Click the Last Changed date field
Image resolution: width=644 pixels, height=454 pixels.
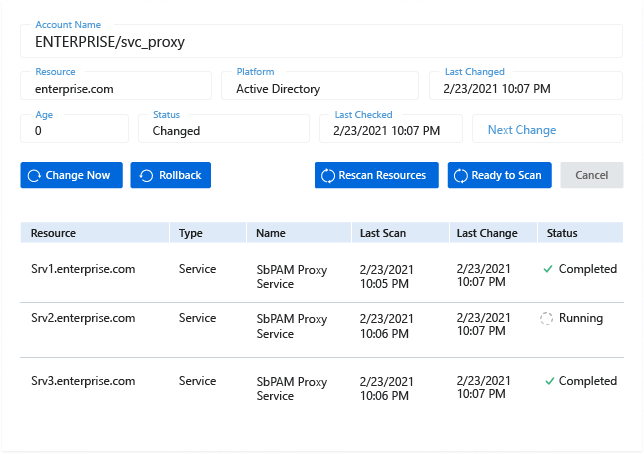coord(526,85)
